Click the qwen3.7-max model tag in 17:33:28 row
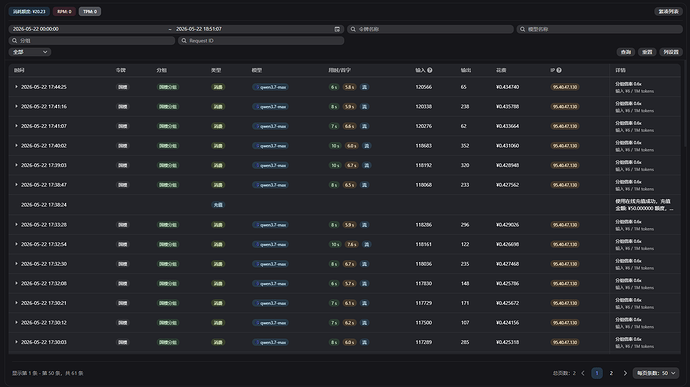The height and width of the screenshot is (387, 690). pyautogui.click(x=271, y=225)
